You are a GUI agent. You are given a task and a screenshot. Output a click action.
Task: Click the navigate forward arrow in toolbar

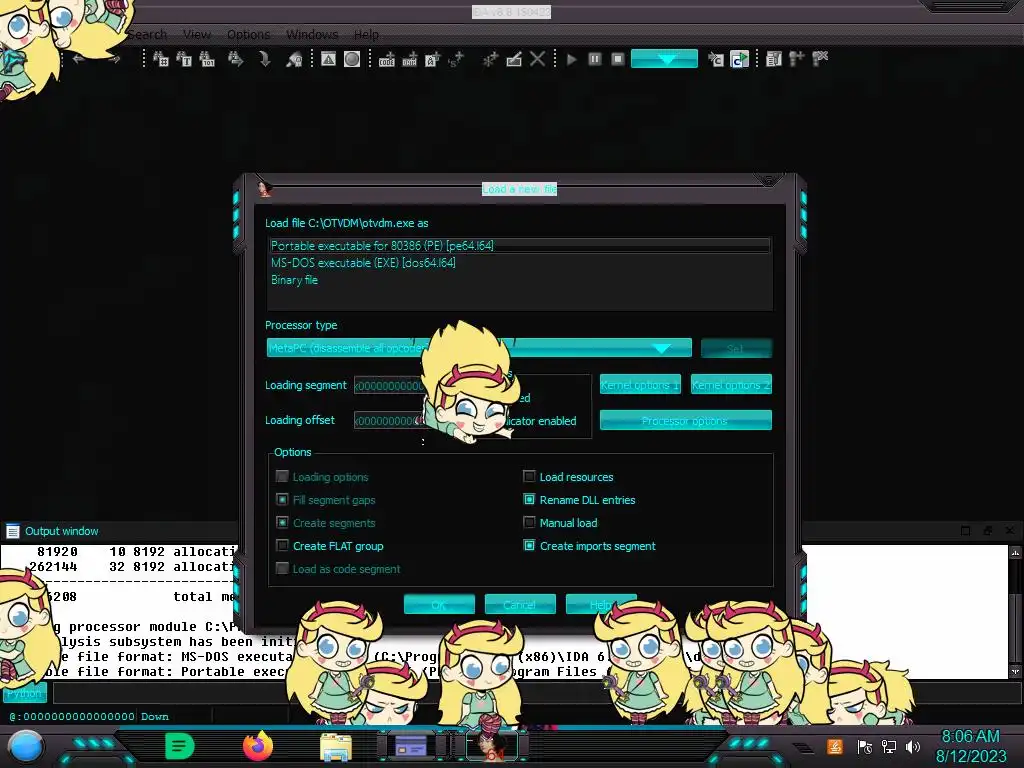click(x=114, y=59)
